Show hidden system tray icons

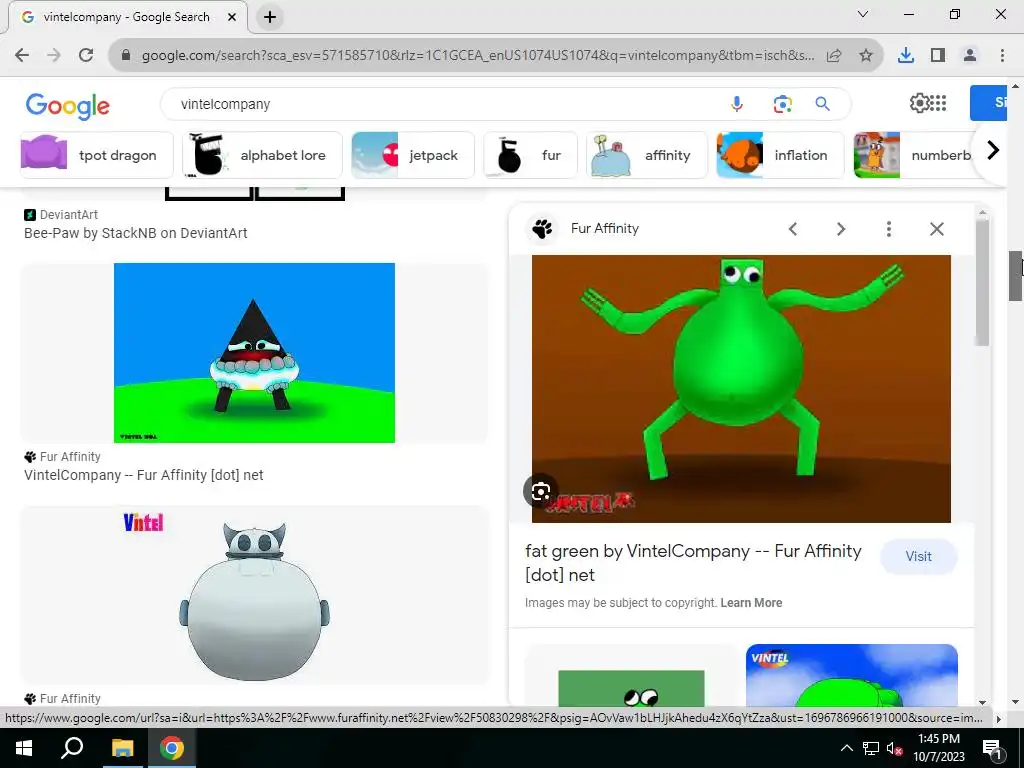click(846, 748)
